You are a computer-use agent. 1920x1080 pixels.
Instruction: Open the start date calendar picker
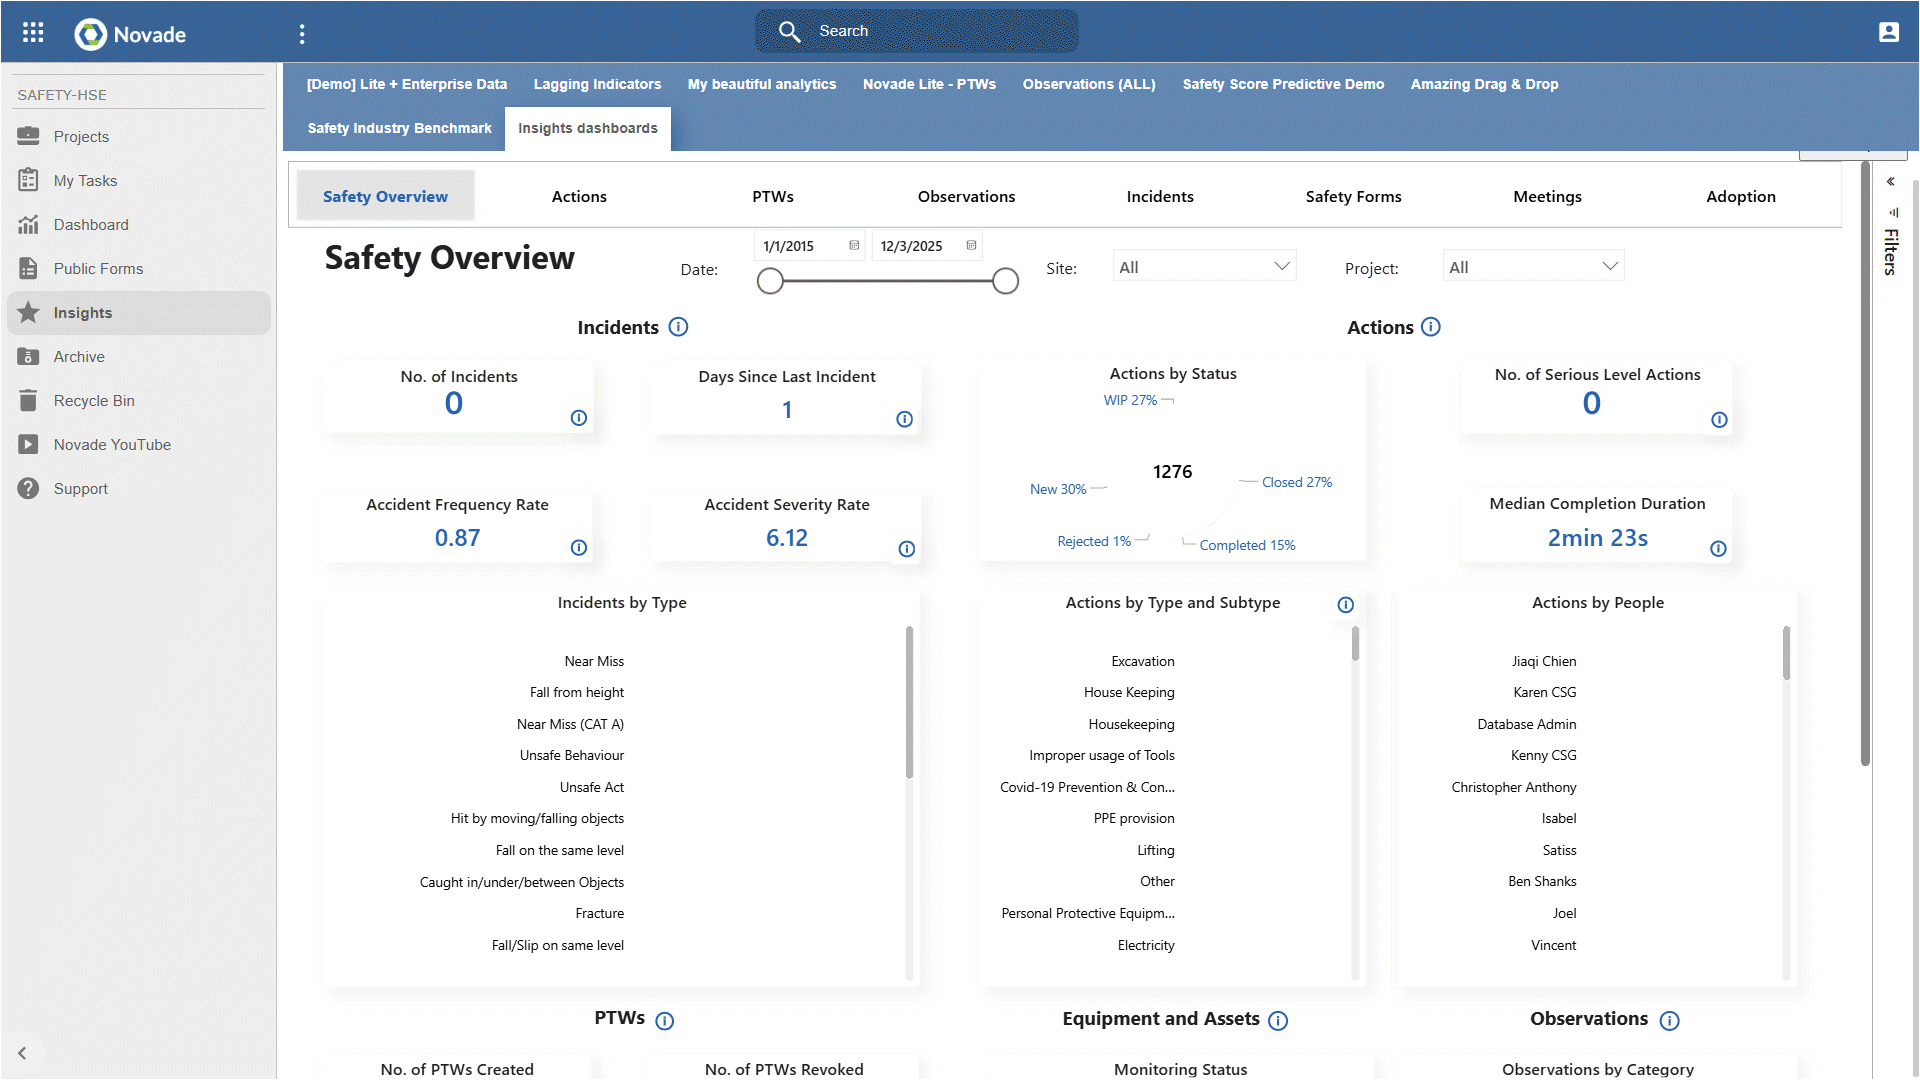click(853, 245)
